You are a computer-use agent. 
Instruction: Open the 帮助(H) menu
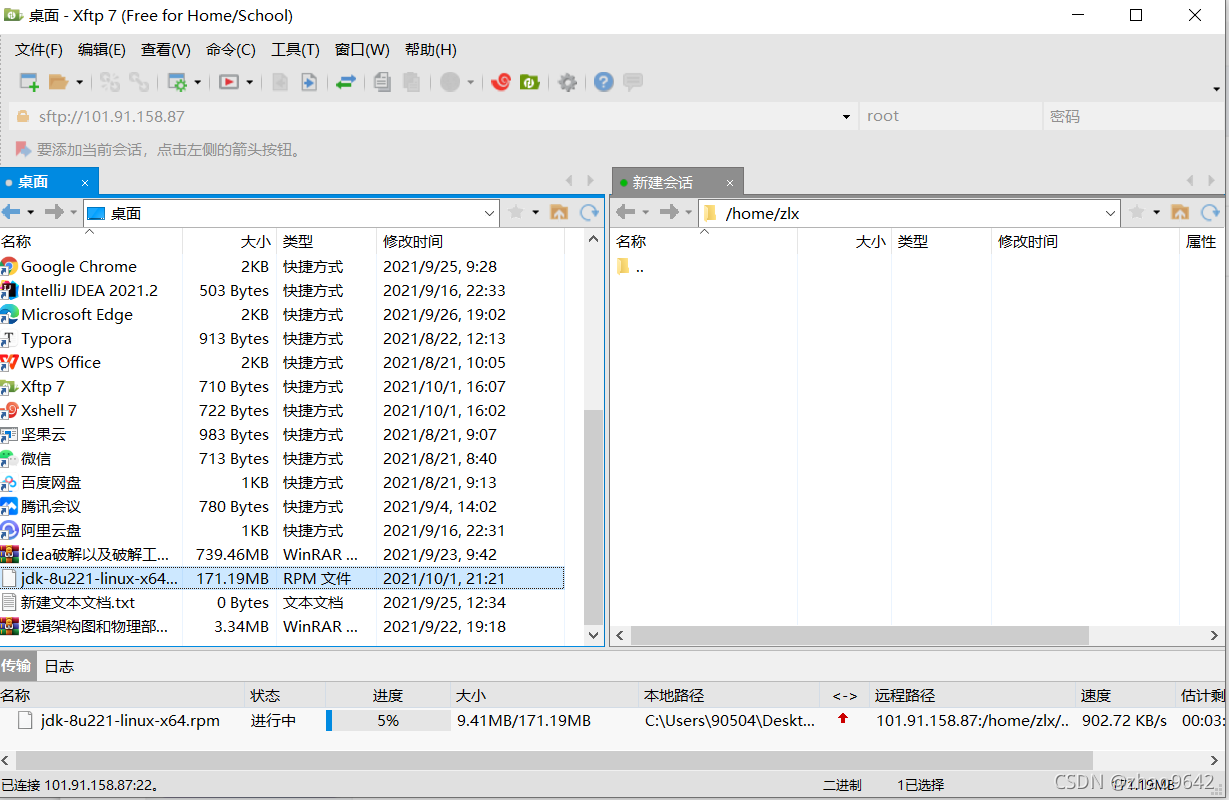click(431, 50)
